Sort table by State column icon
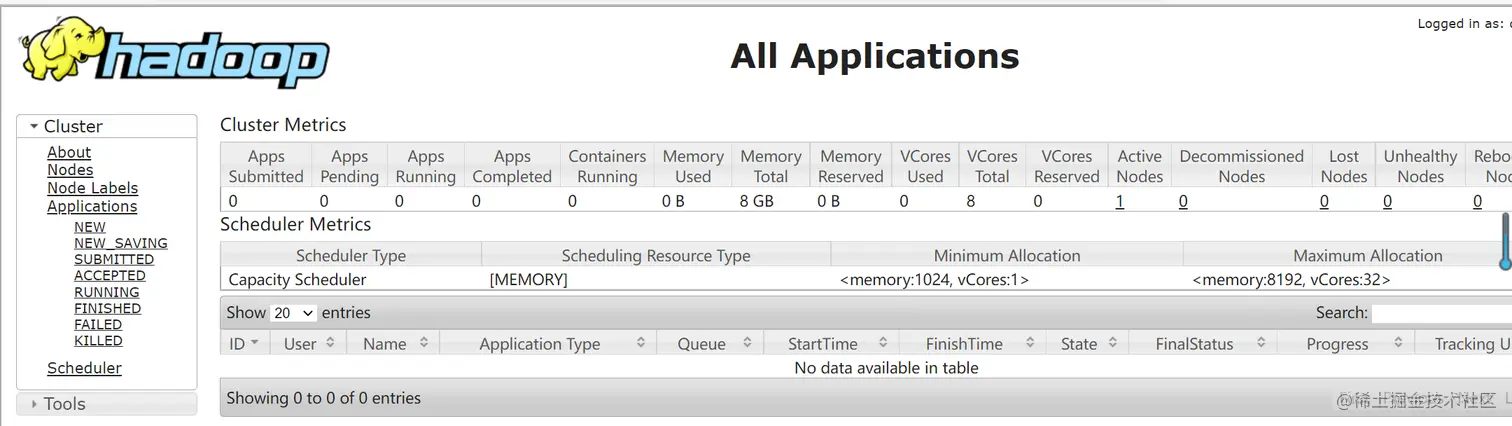The height and width of the screenshot is (426, 1512). click(x=1111, y=343)
